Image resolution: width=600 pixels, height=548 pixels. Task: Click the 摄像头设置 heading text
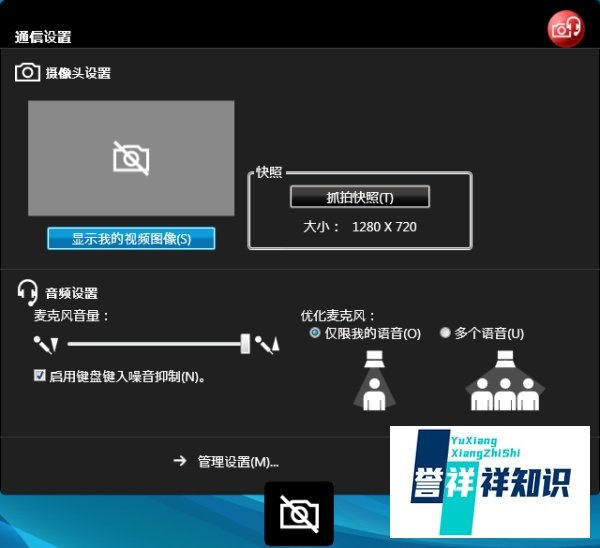tap(78, 73)
